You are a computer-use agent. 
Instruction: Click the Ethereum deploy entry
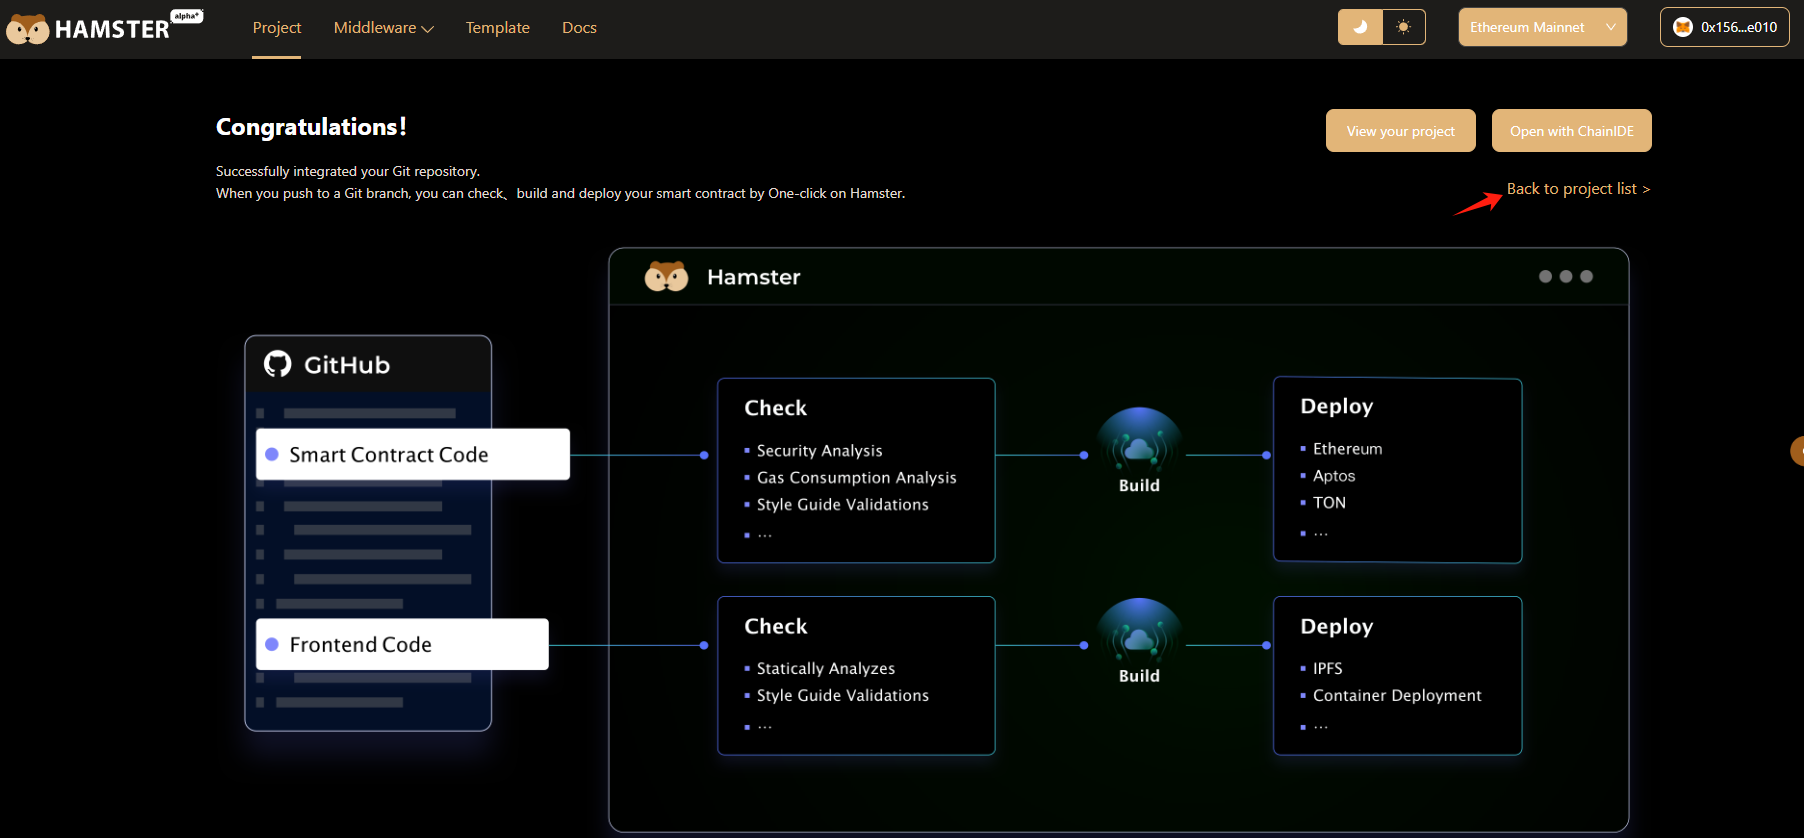[x=1347, y=449]
